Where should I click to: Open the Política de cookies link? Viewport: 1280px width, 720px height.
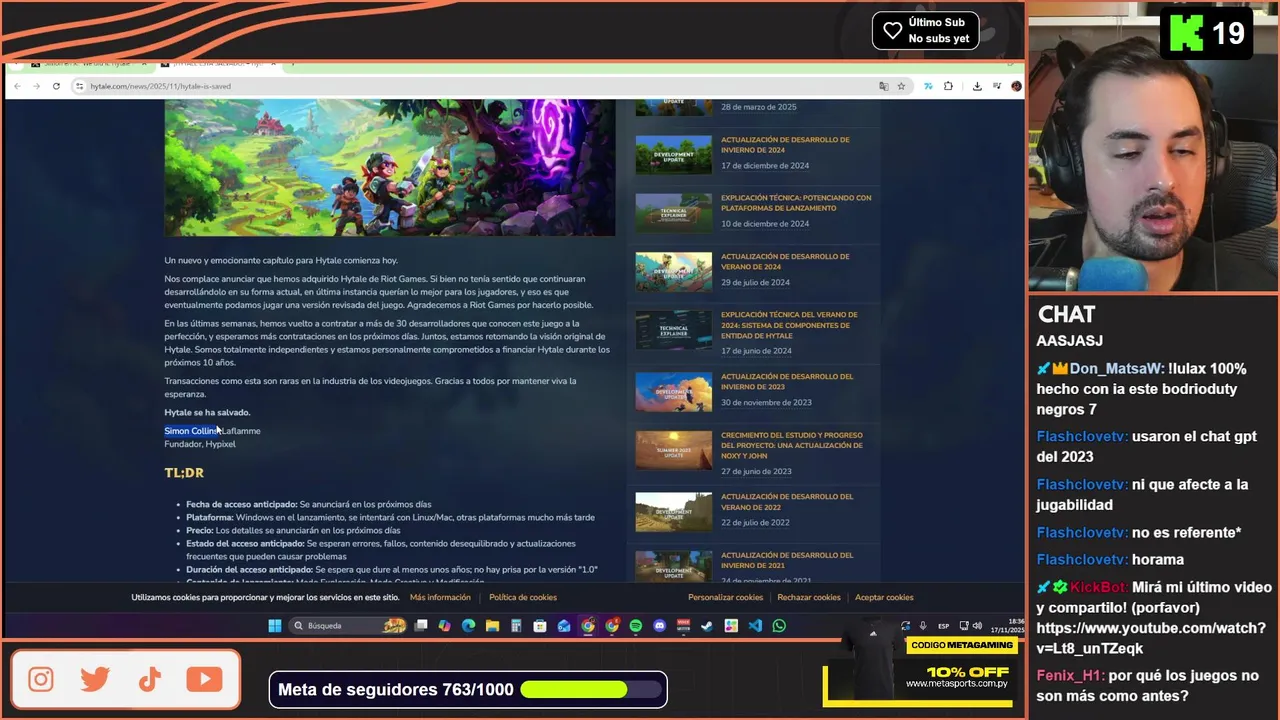coord(523,597)
